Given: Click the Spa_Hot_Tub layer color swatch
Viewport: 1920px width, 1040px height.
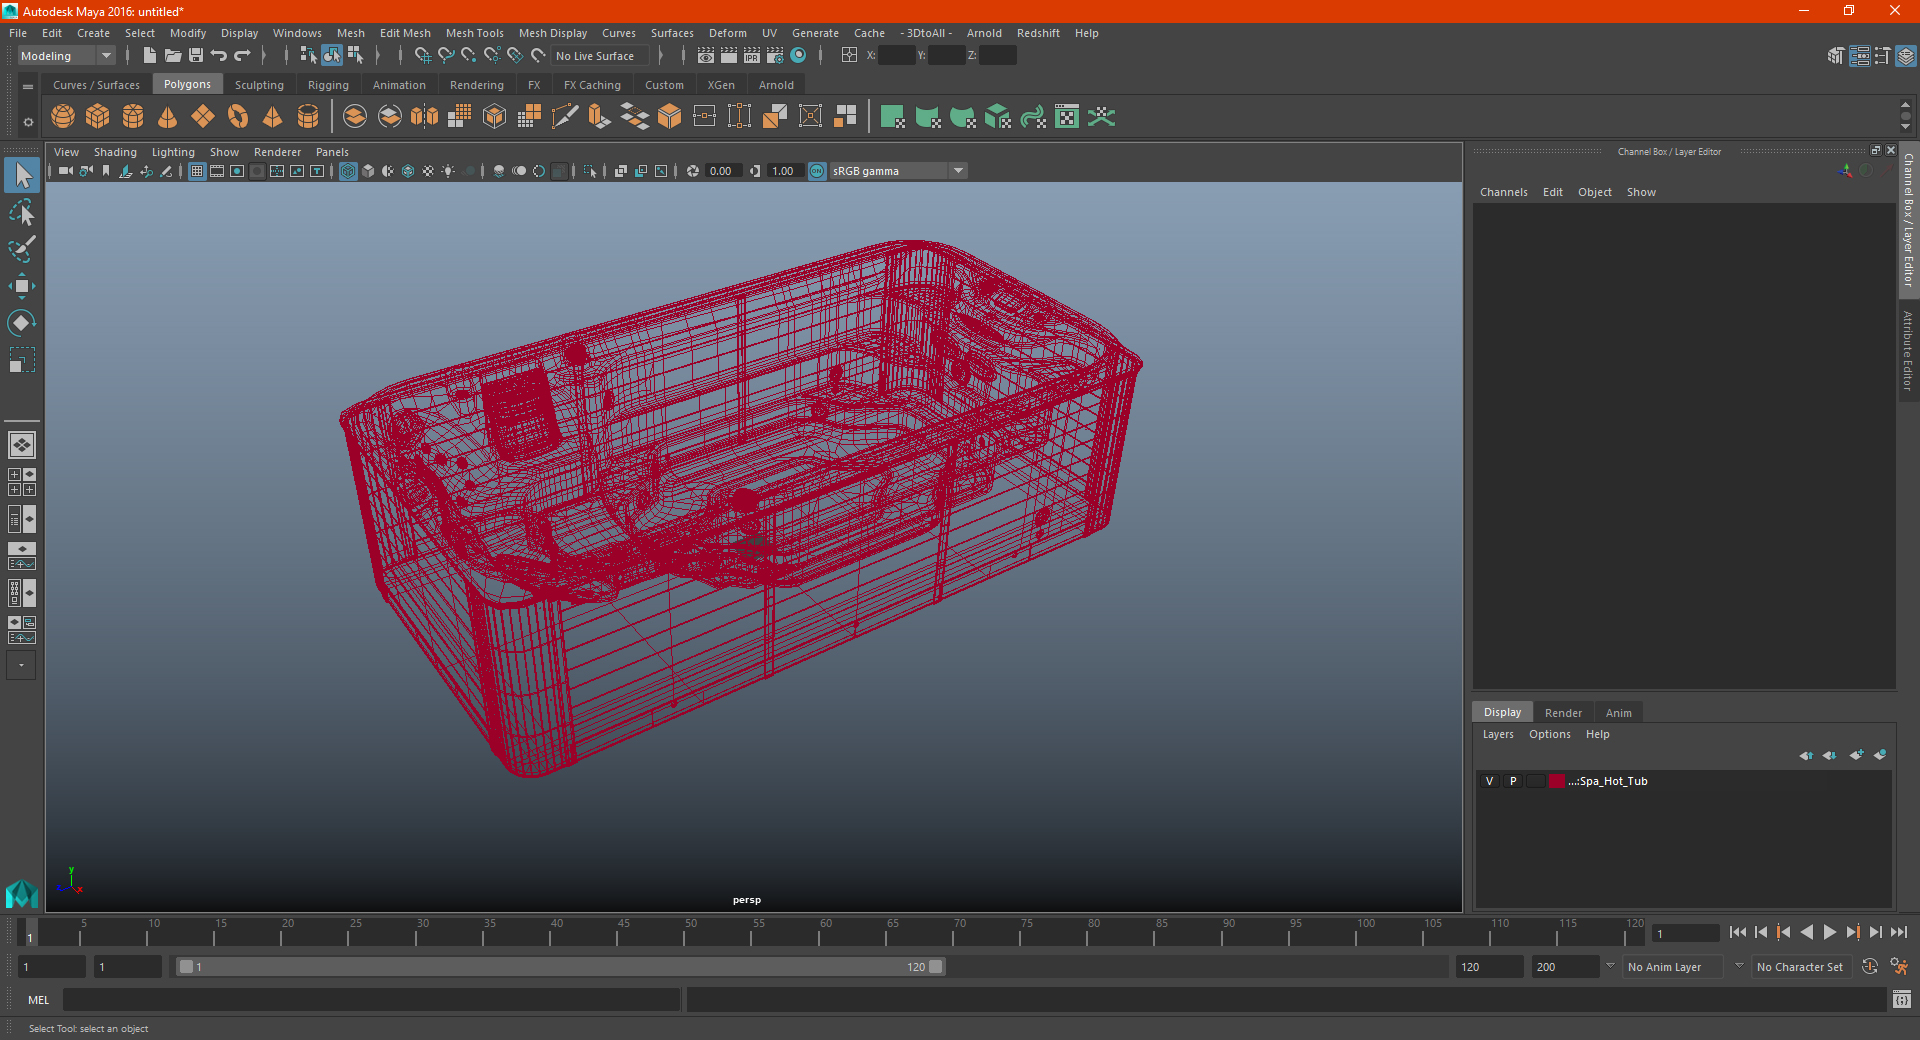Looking at the screenshot, I should coord(1557,781).
